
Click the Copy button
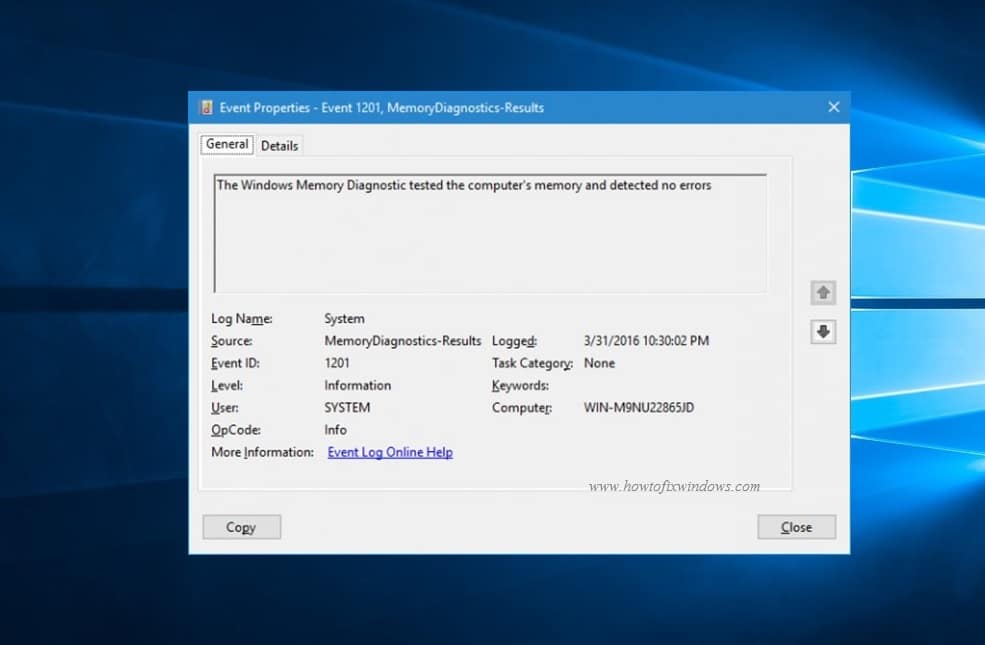[241, 527]
